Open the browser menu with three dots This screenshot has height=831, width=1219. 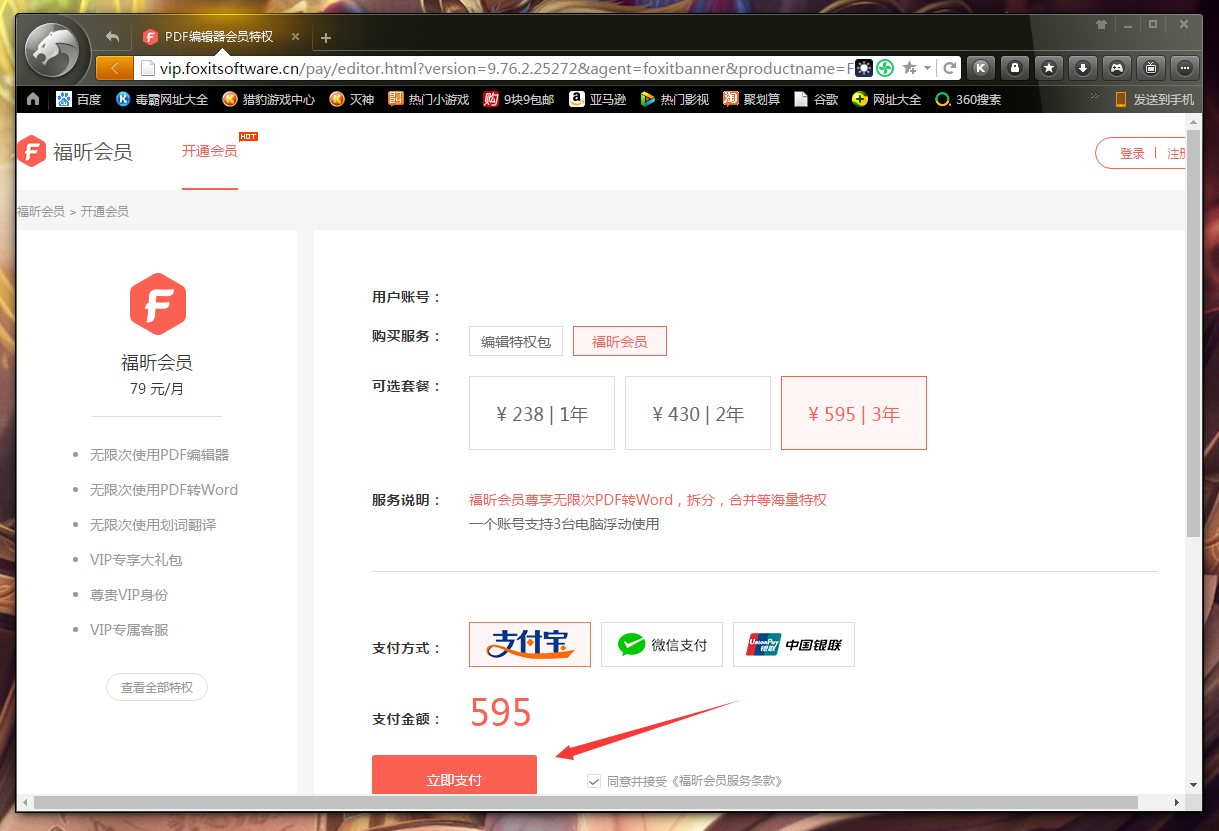pyautogui.click(x=1184, y=67)
